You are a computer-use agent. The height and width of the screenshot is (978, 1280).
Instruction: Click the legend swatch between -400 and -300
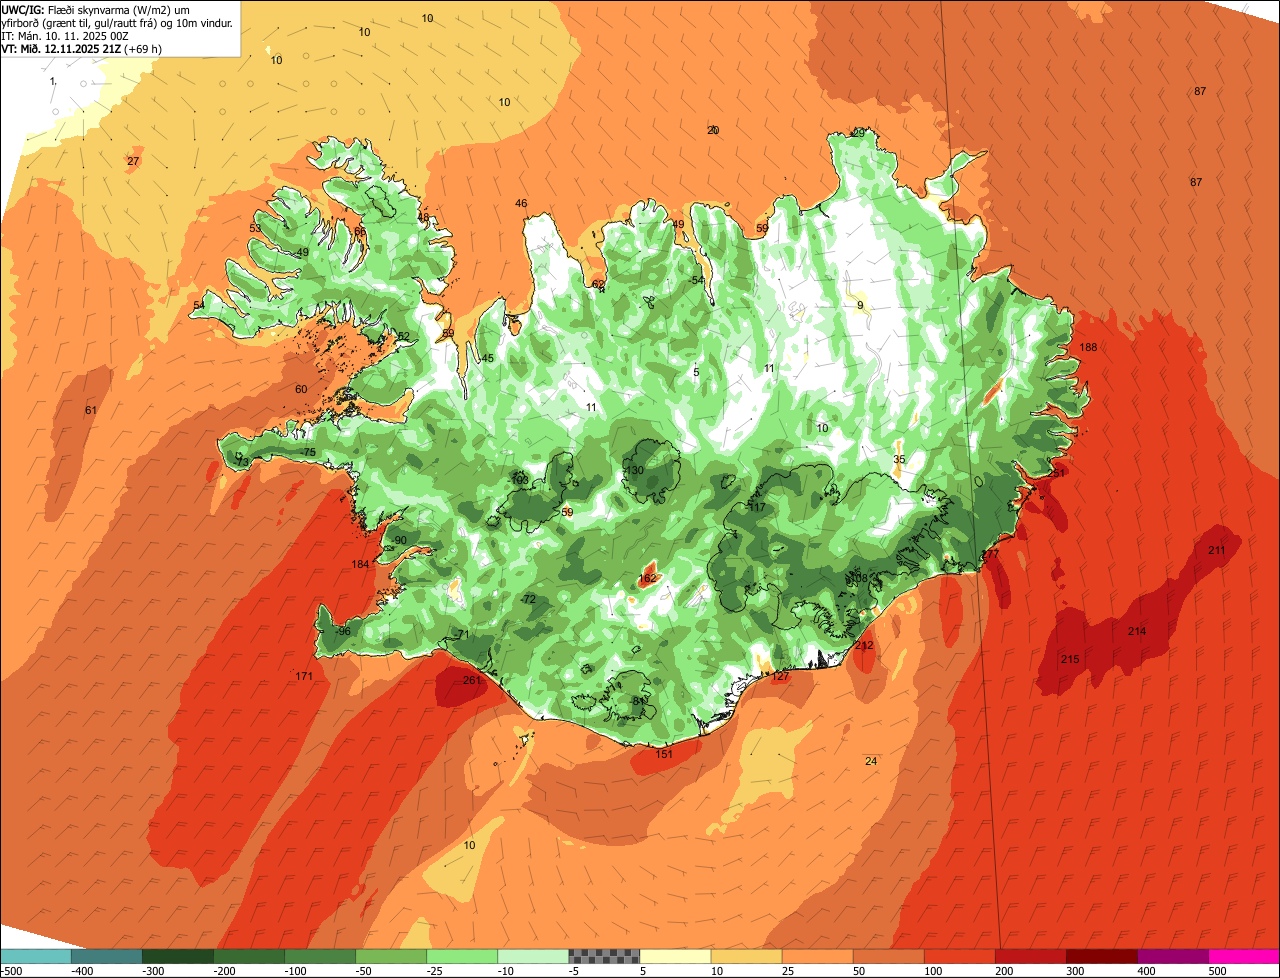pyautogui.click(x=107, y=956)
